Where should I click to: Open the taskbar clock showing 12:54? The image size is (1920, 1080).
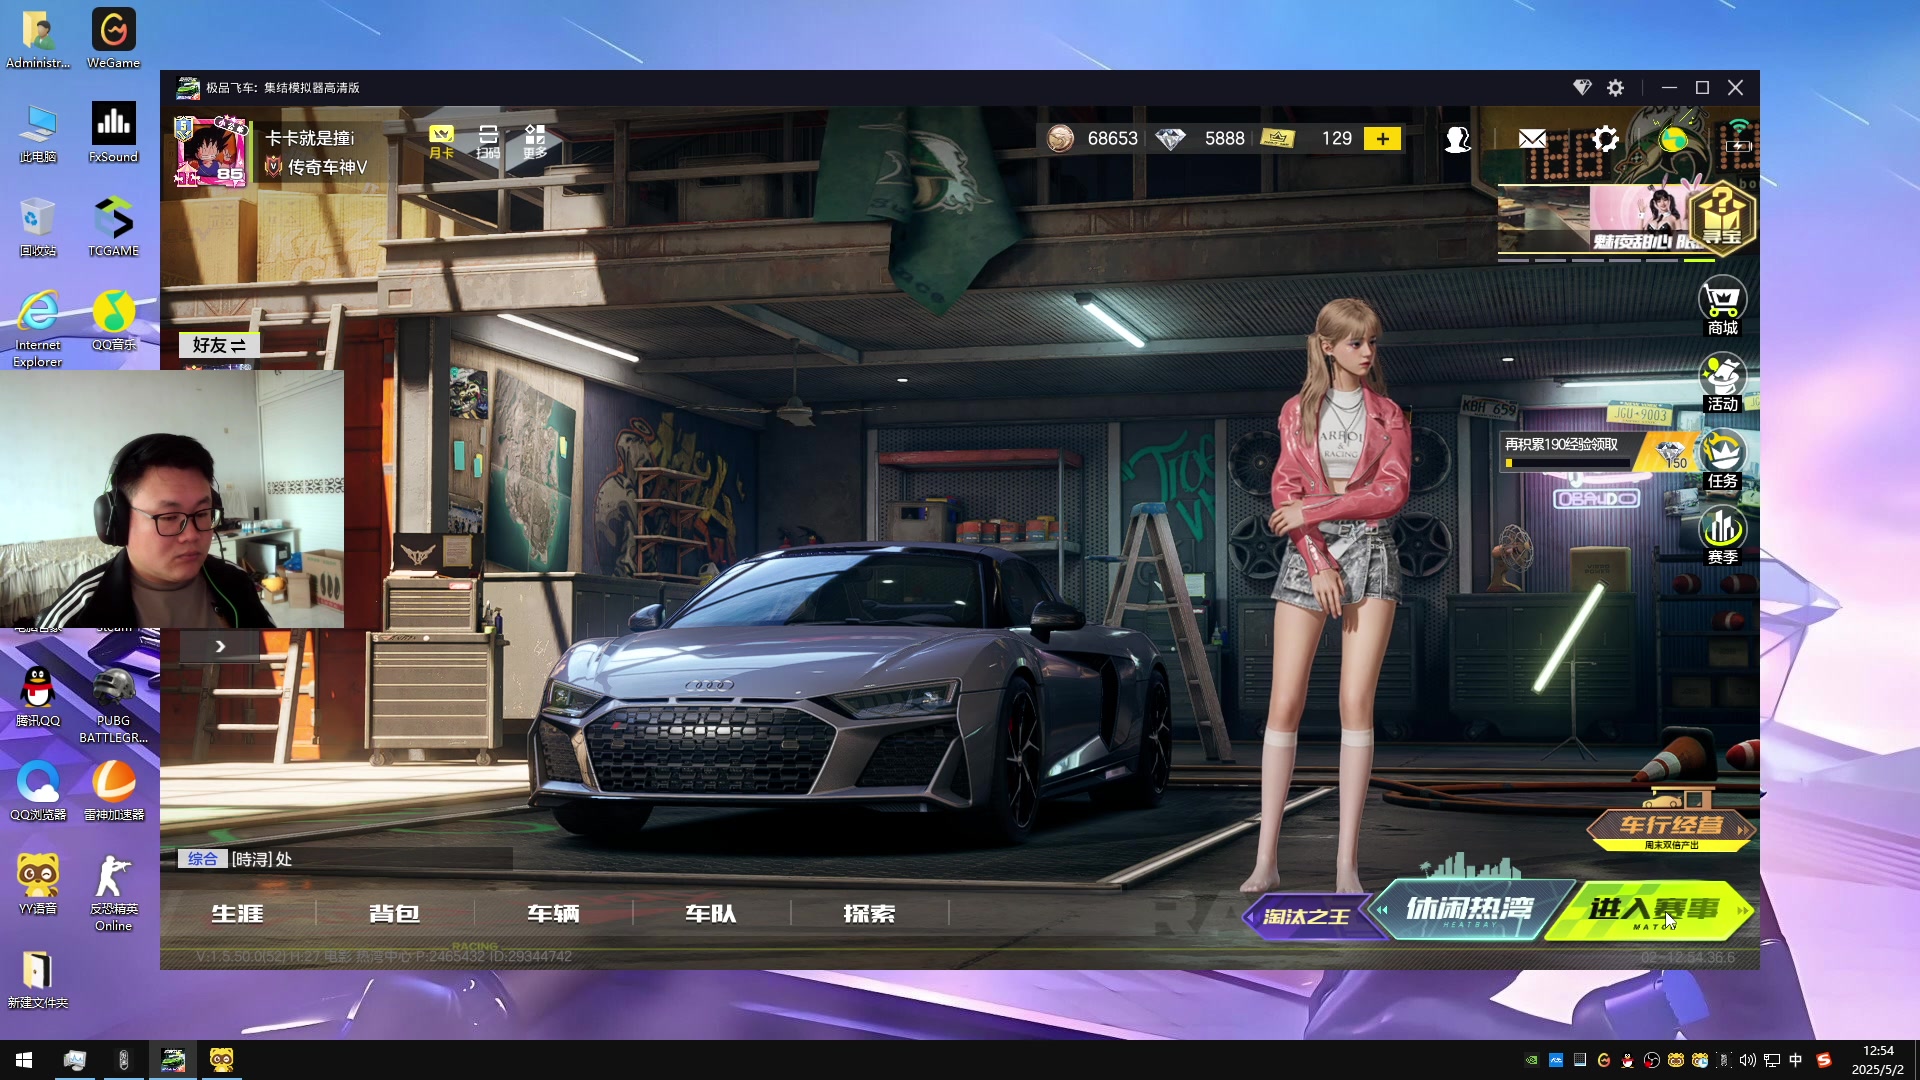tap(1877, 1060)
